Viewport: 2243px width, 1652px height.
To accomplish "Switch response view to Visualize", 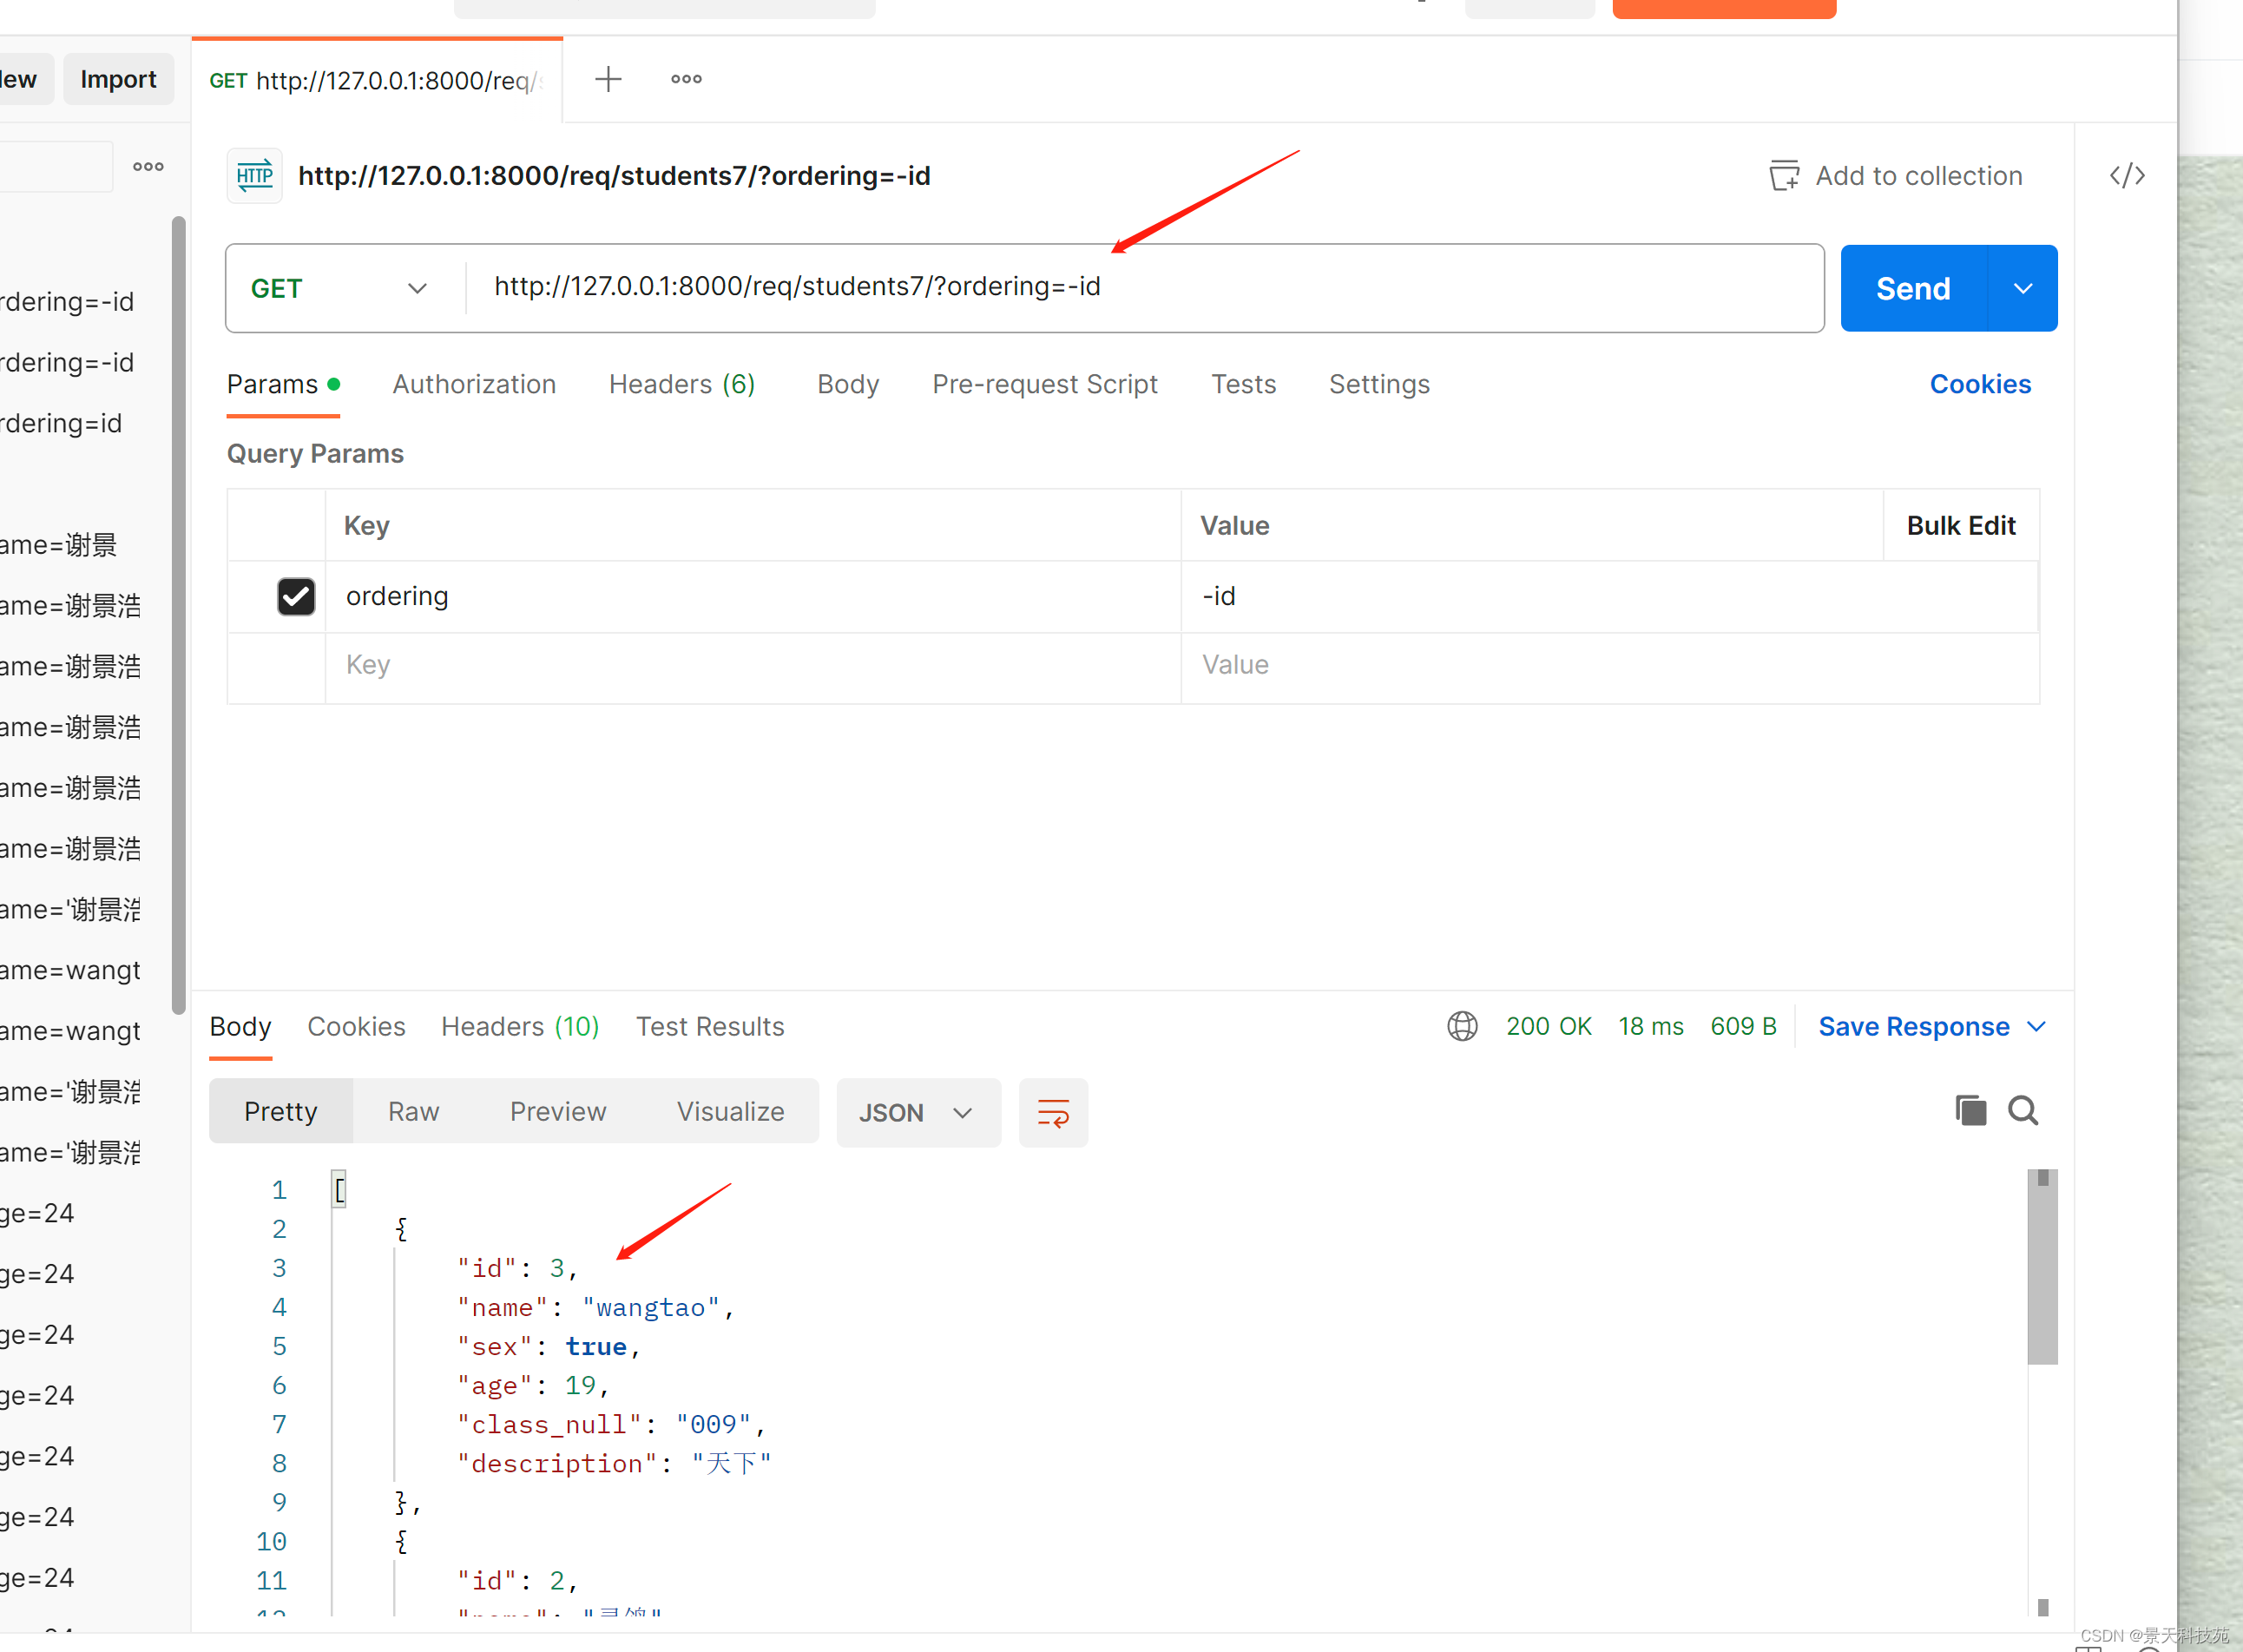I will point(730,1112).
